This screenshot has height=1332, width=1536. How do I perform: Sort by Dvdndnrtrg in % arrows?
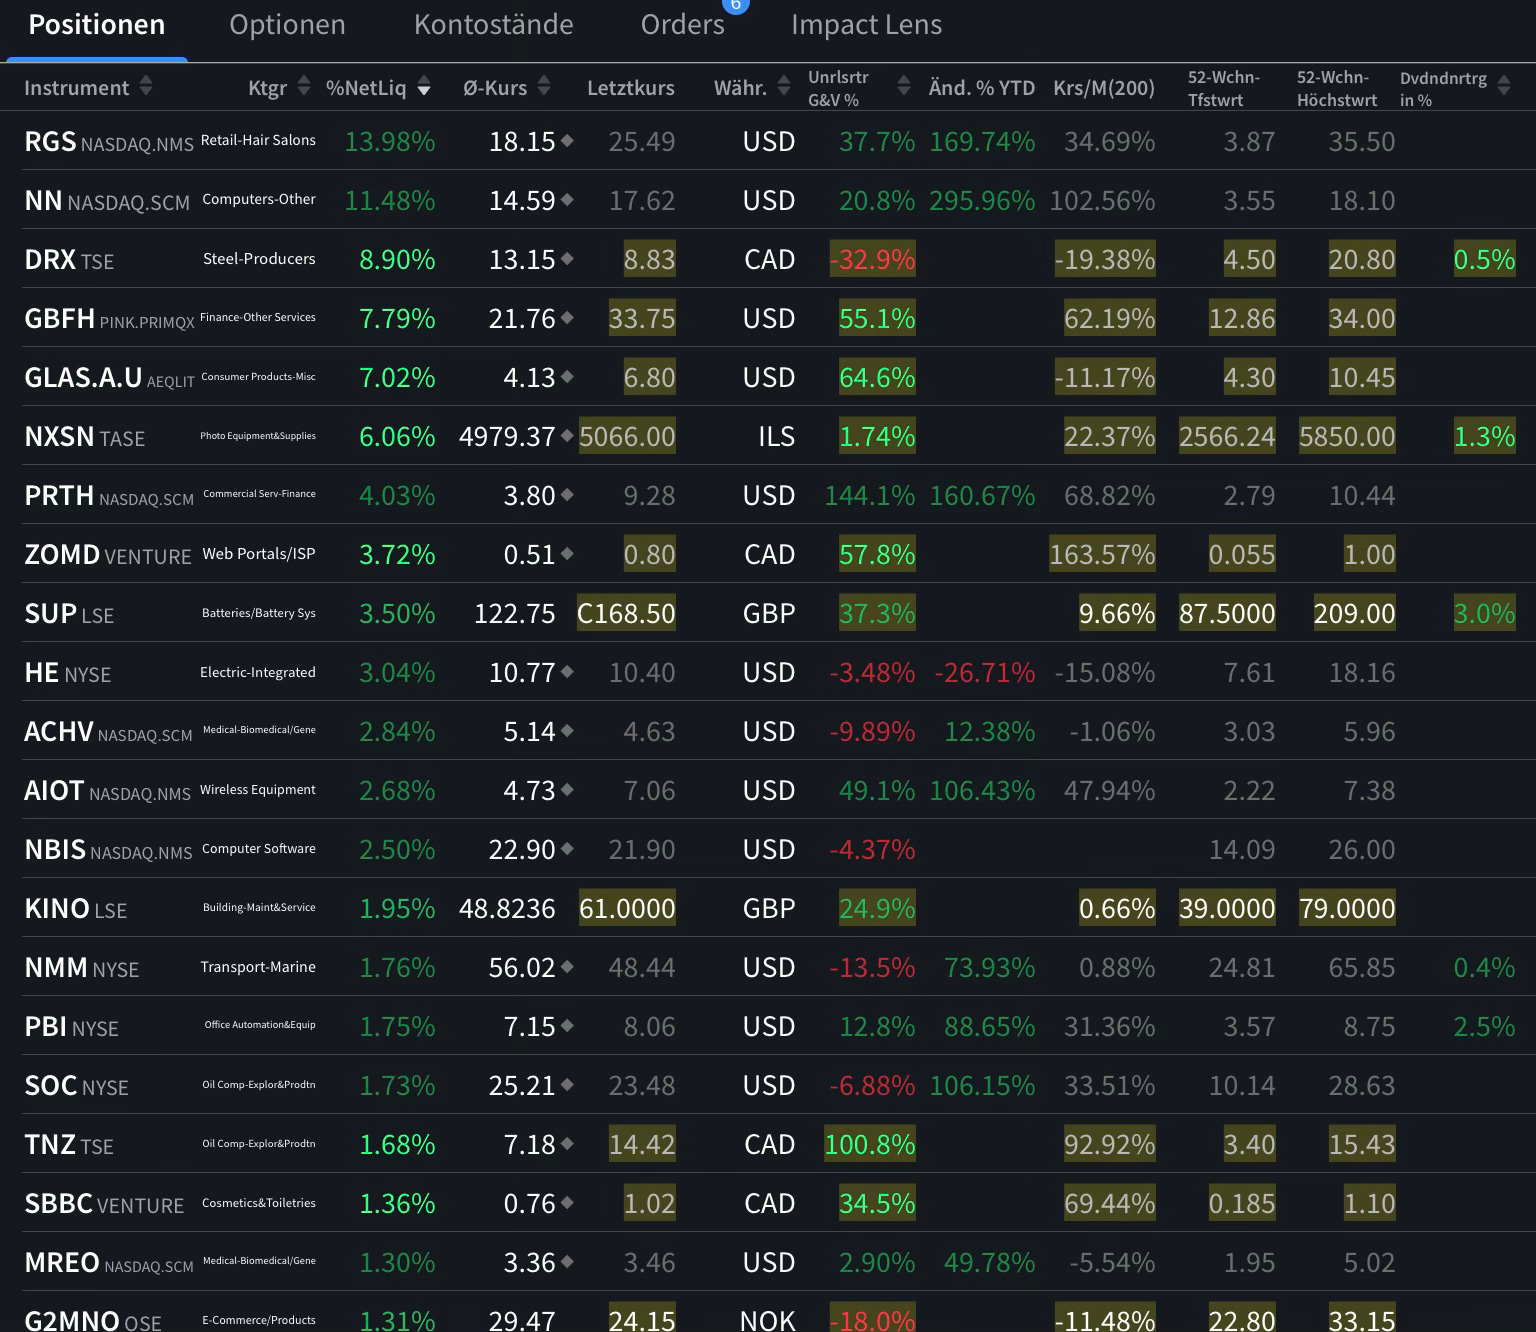[1504, 86]
